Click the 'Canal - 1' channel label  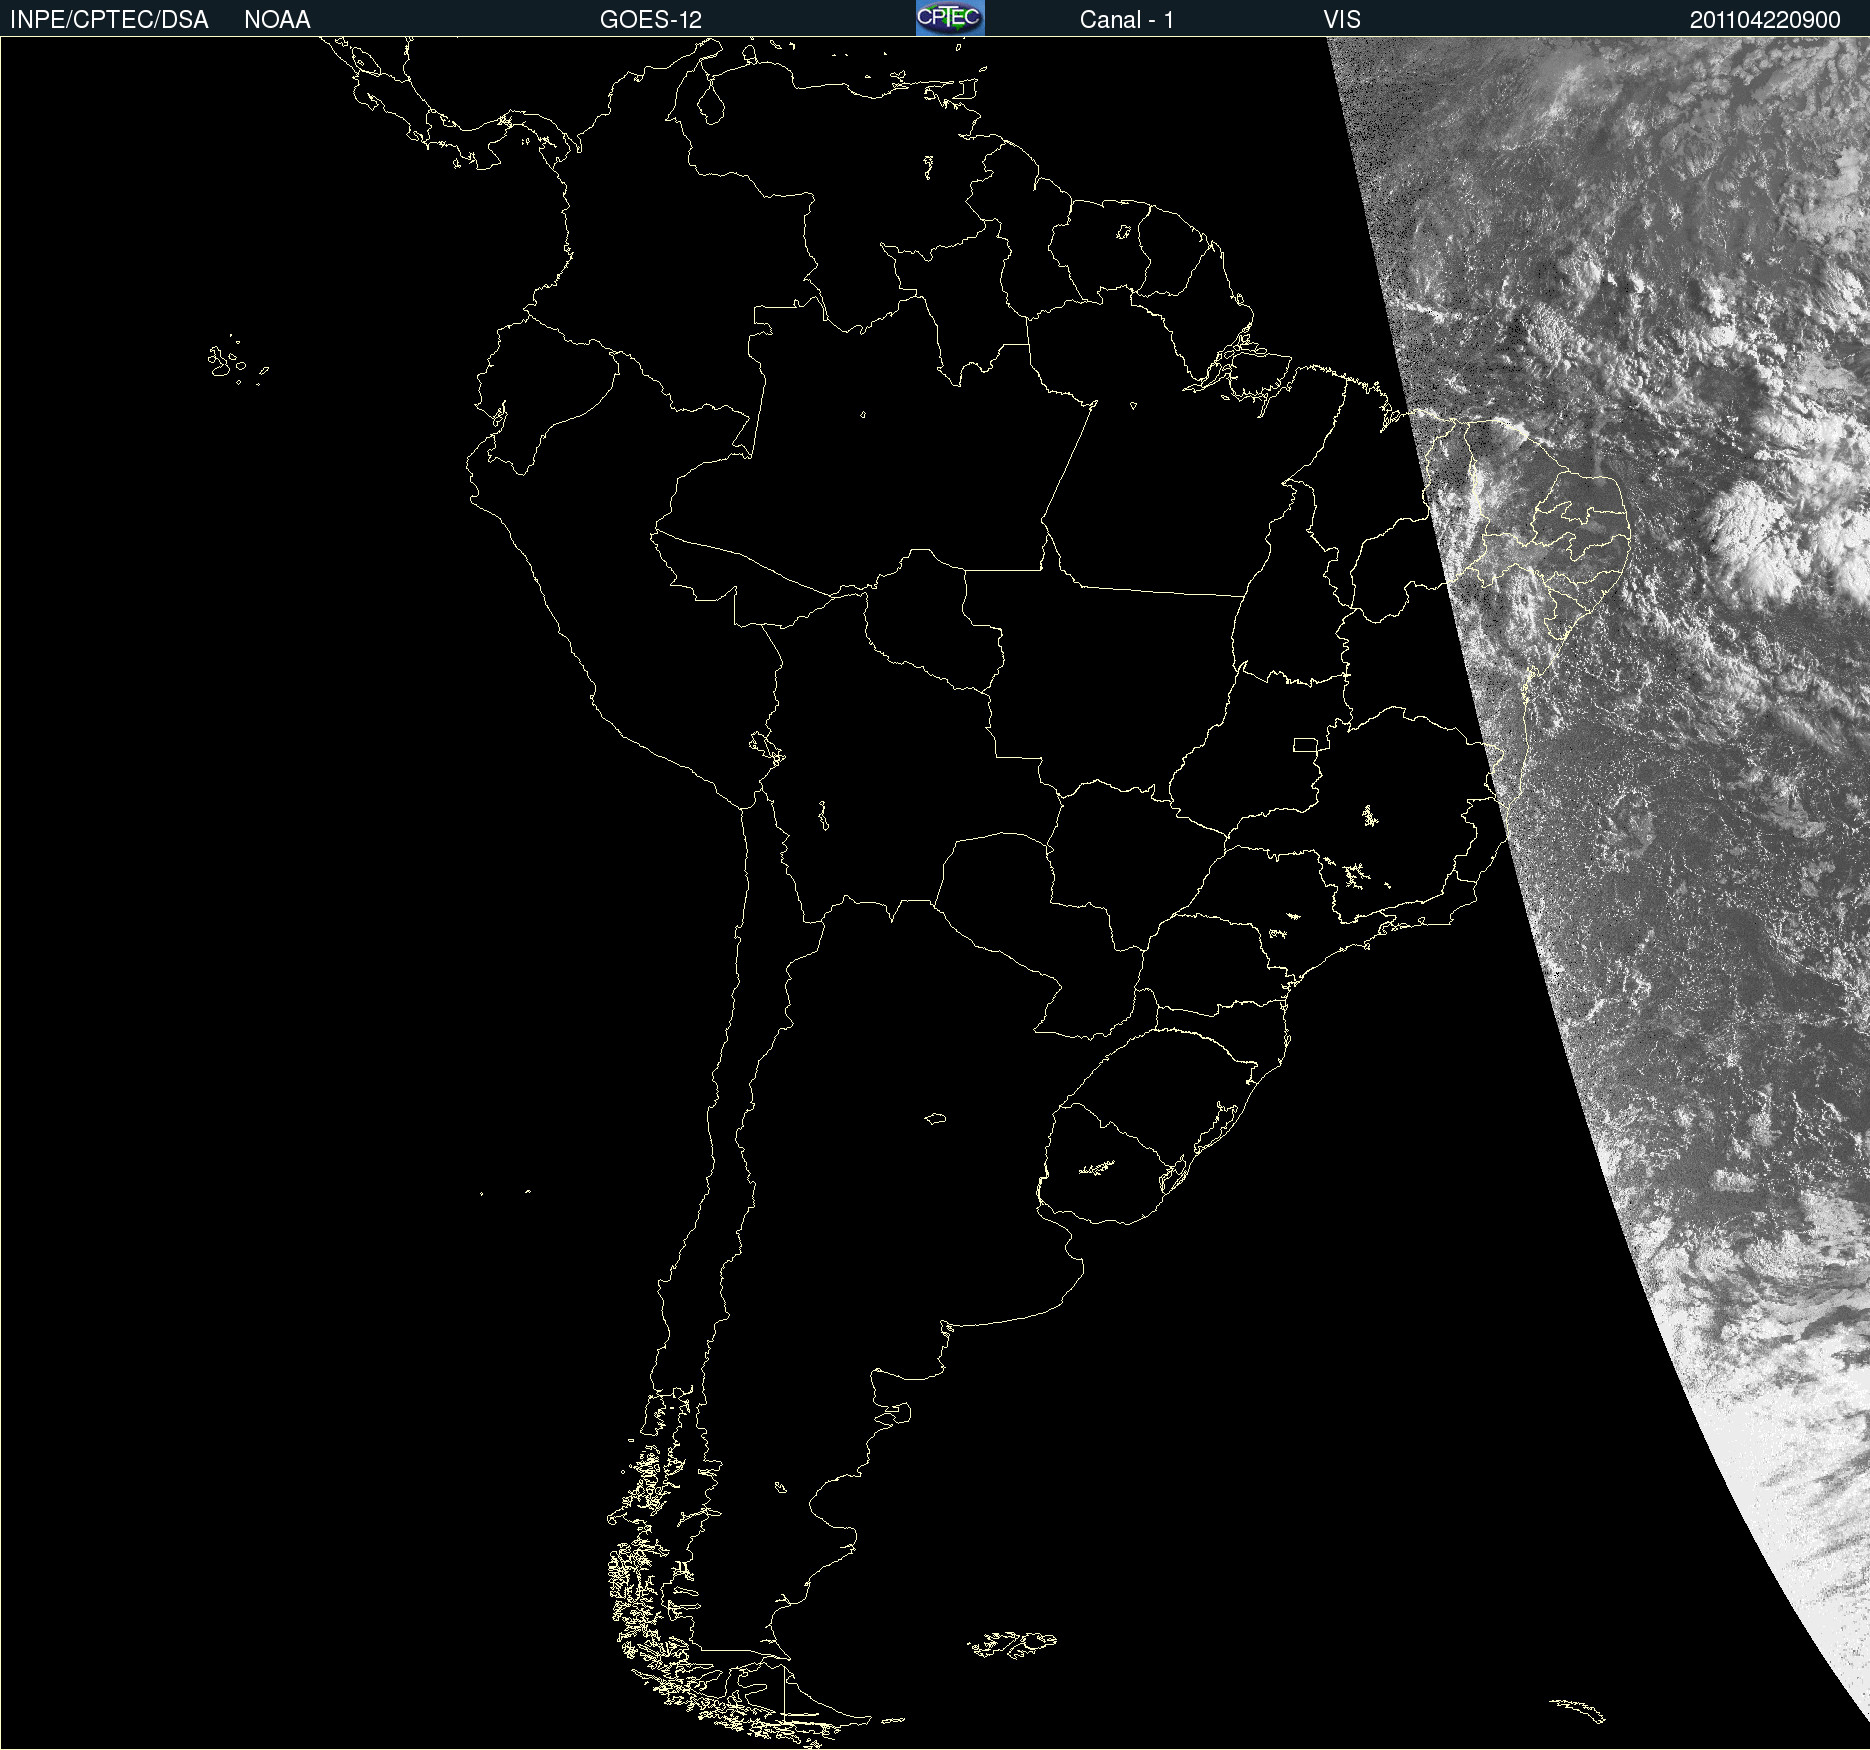pyautogui.click(x=1126, y=20)
